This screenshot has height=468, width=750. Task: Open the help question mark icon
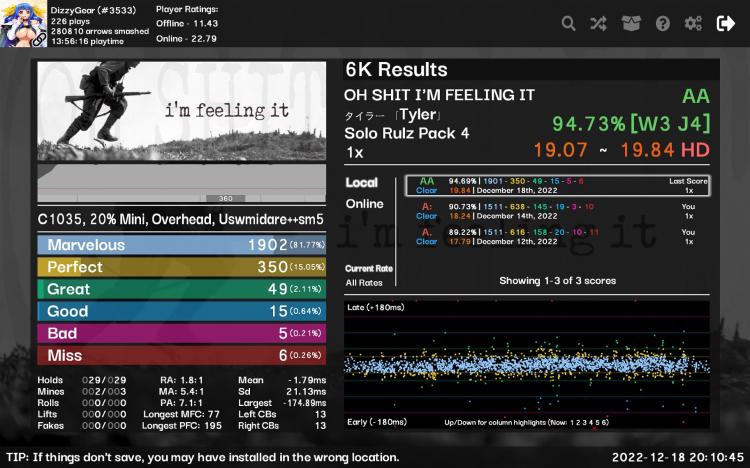click(662, 23)
